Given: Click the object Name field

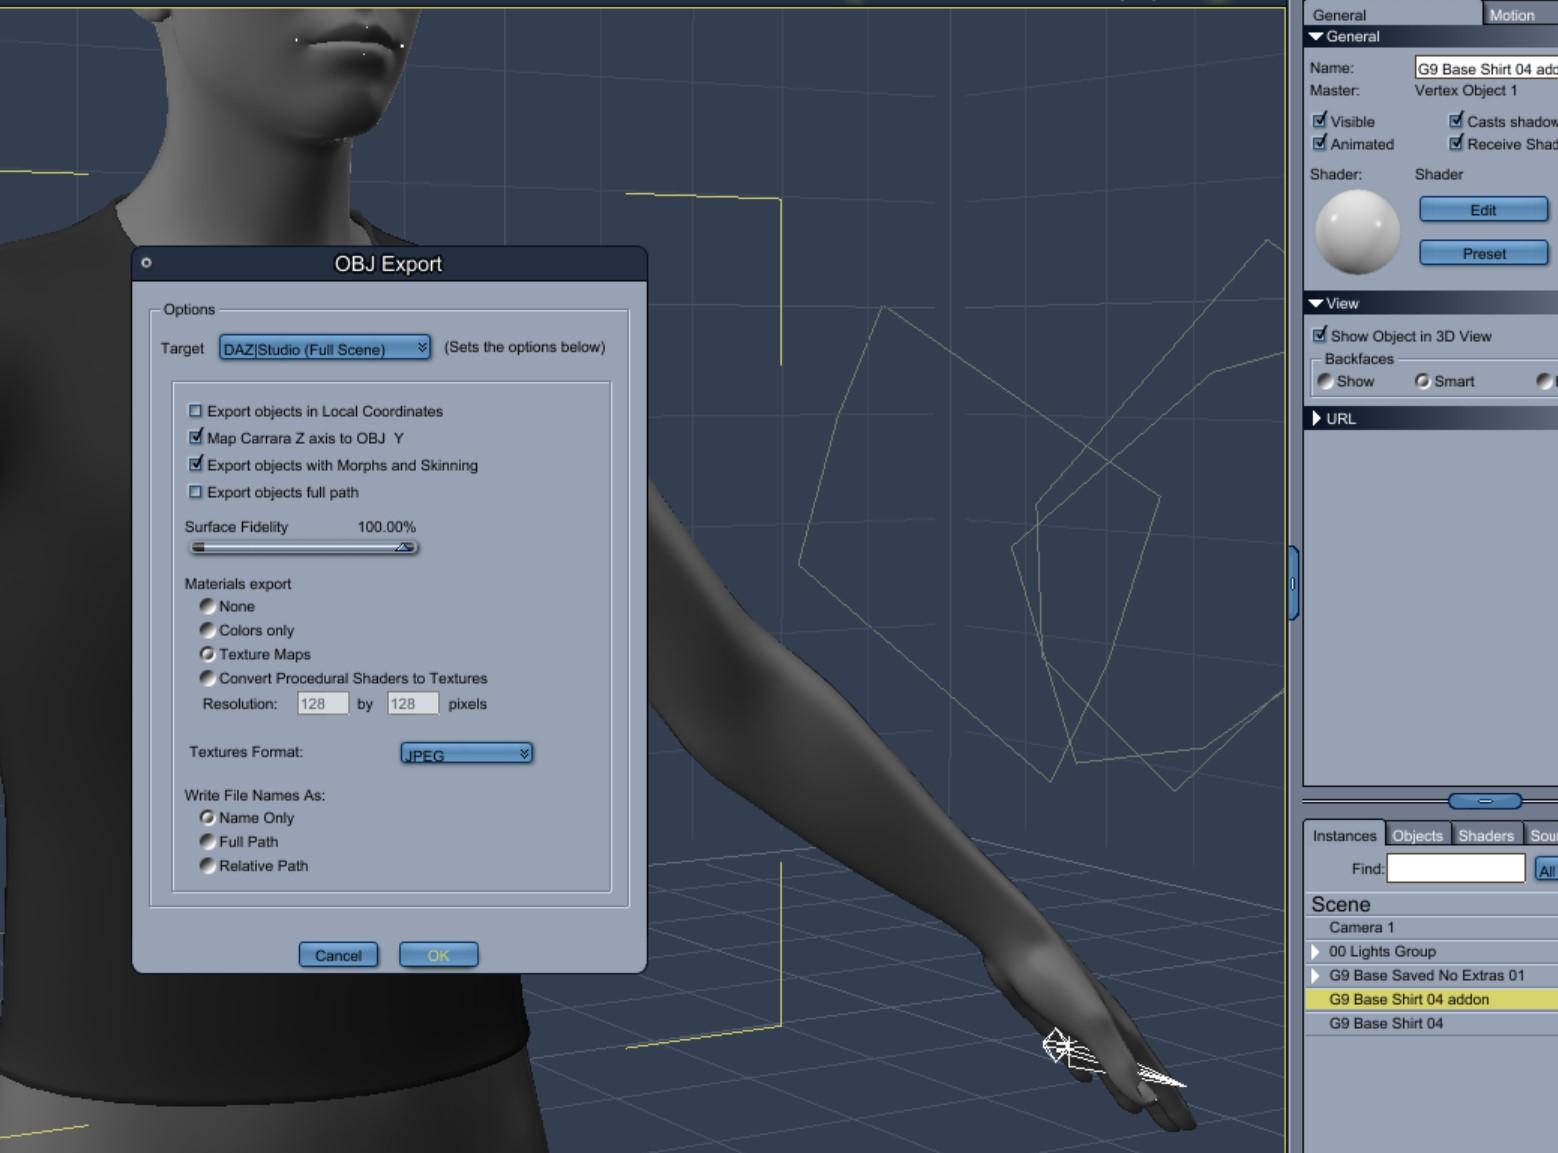Looking at the screenshot, I should [x=1486, y=69].
